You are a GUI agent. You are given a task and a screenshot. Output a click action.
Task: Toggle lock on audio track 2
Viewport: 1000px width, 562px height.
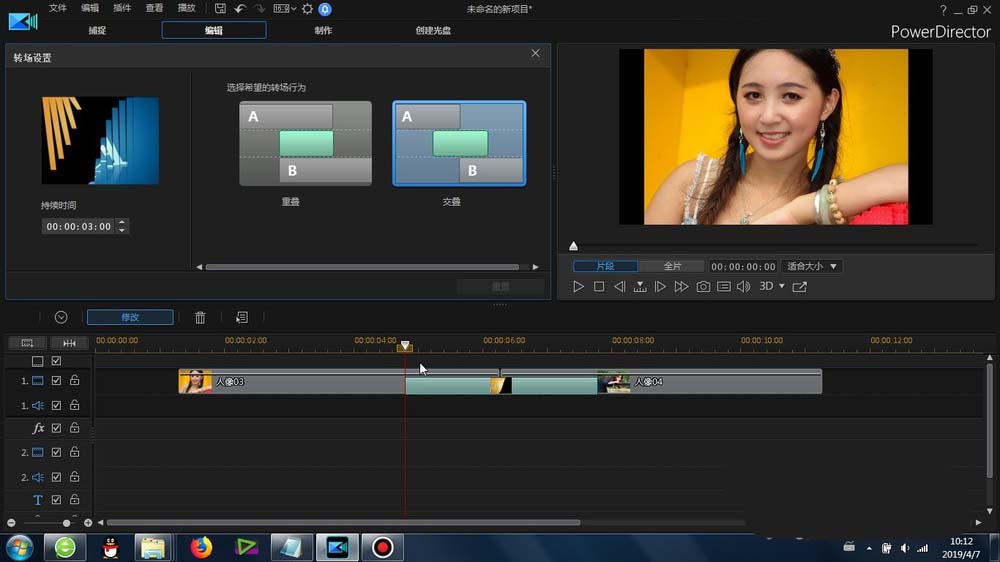74,477
